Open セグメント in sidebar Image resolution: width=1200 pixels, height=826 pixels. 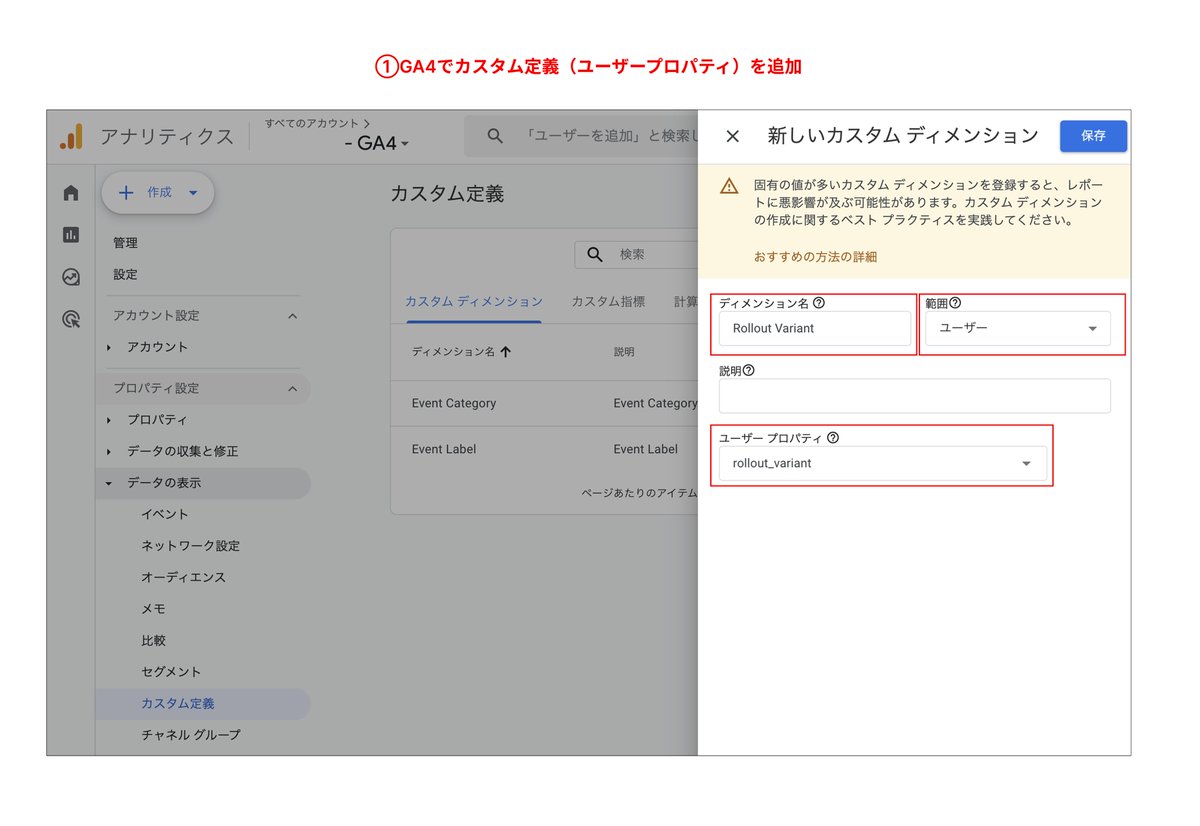tap(171, 672)
